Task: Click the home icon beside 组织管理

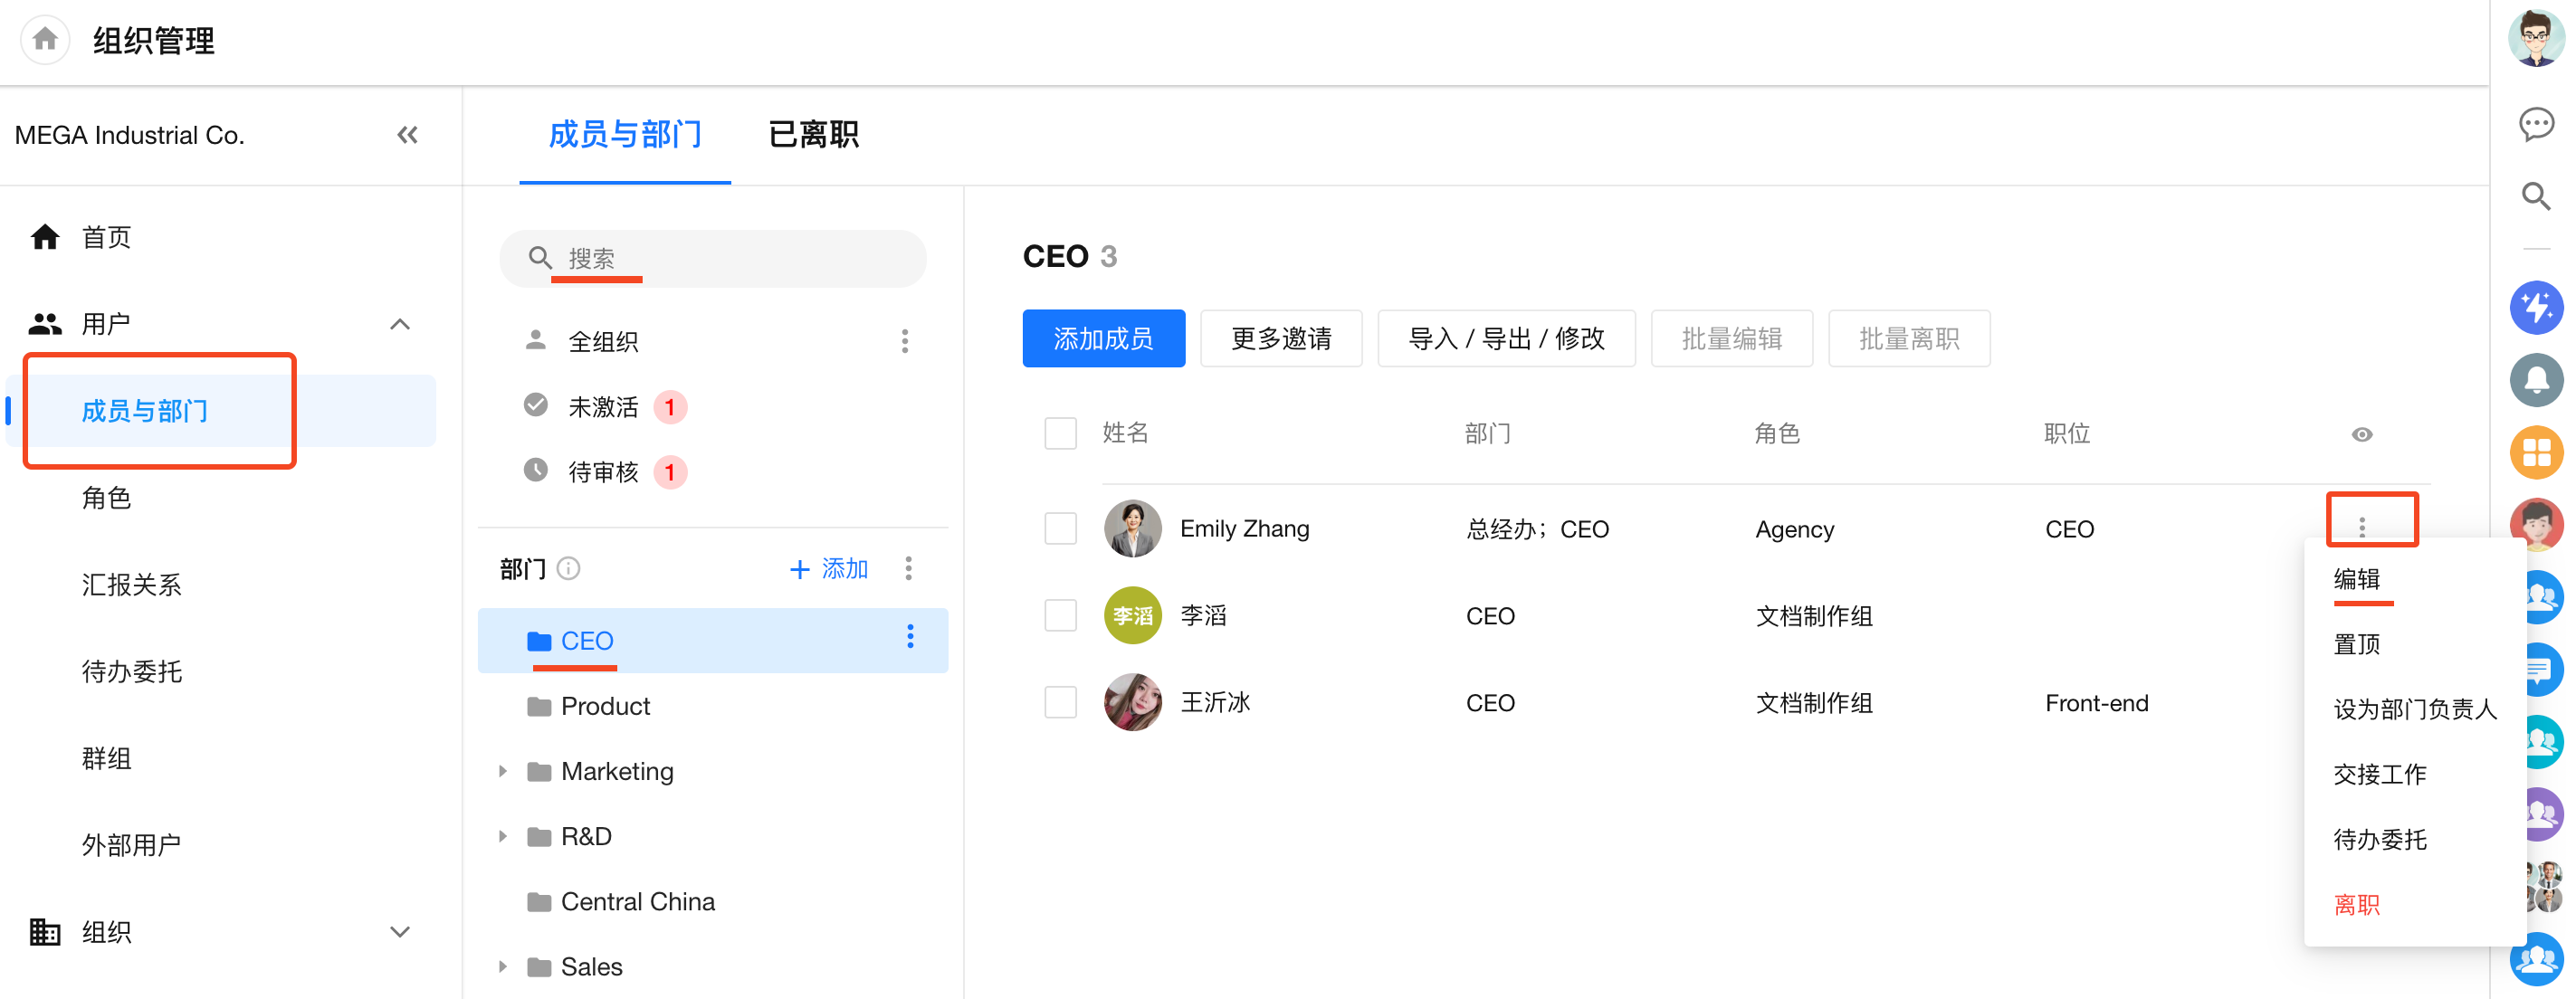Action: click(45, 40)
